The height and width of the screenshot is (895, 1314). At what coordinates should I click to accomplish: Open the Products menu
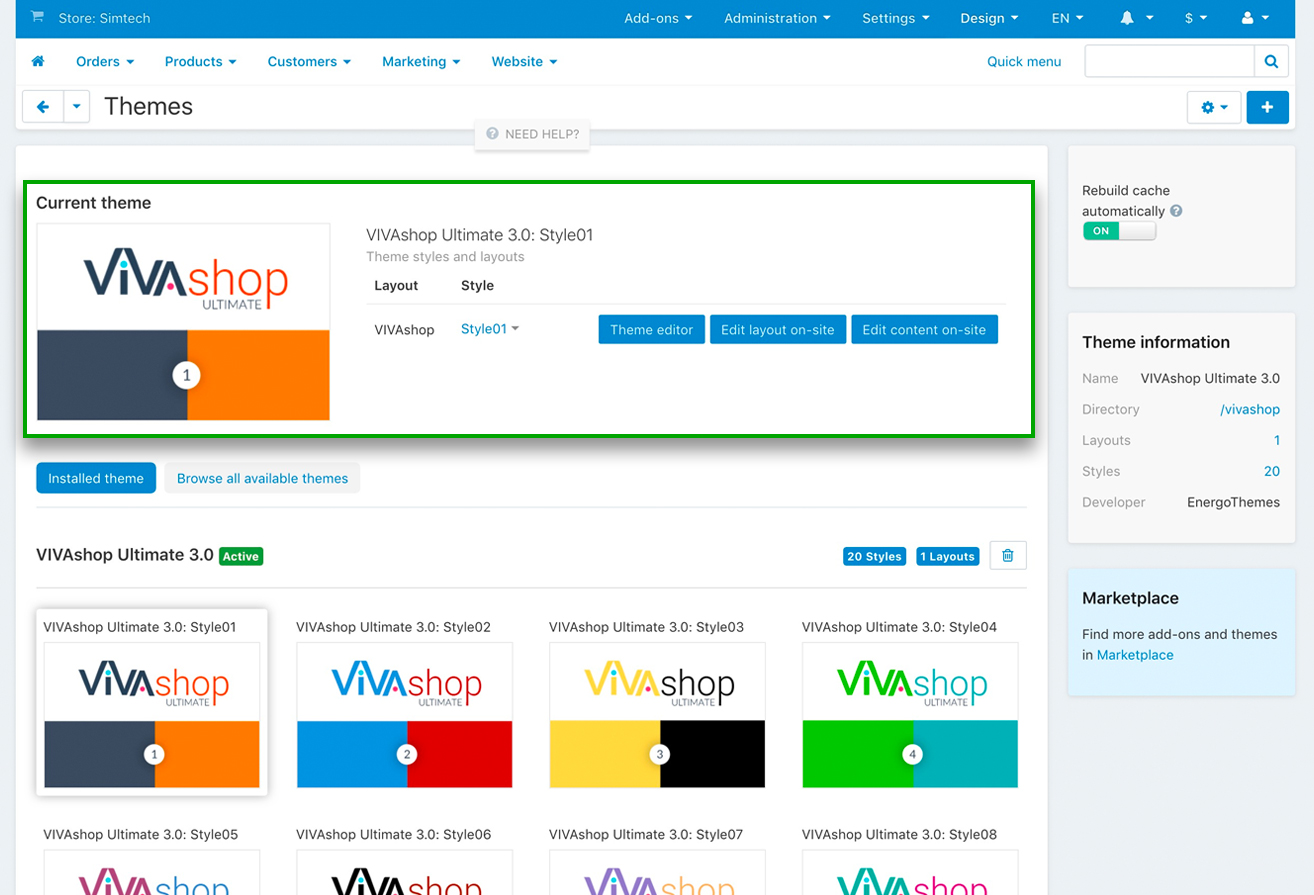point(200,61)
